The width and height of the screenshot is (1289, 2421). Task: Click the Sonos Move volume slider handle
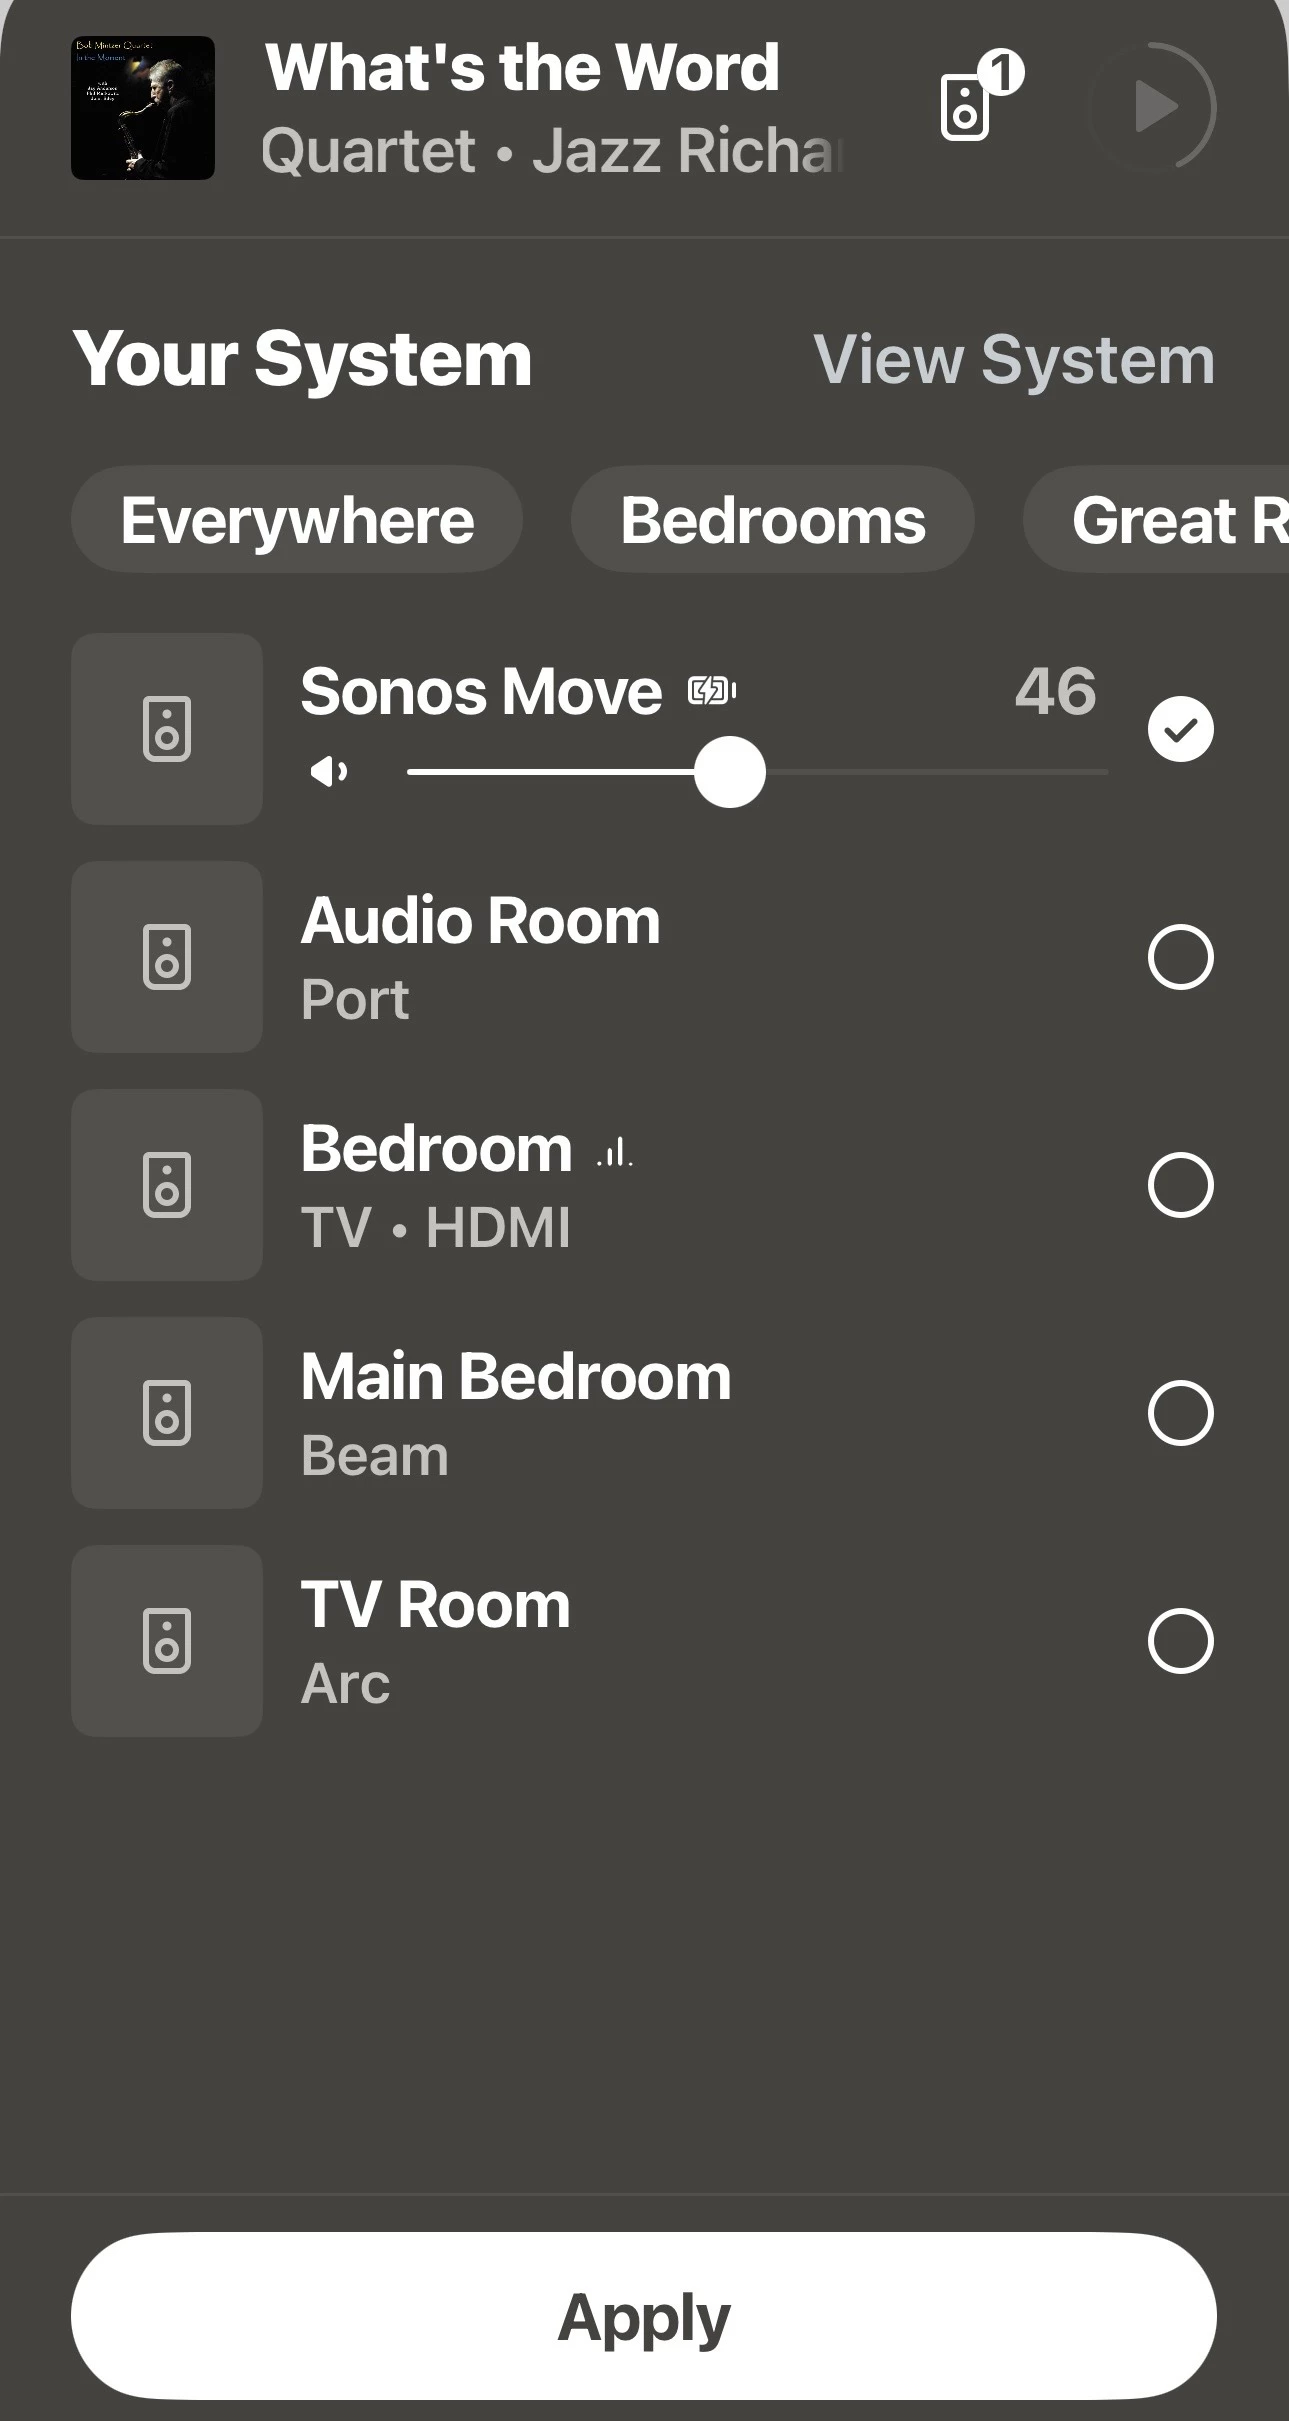(x=730, y=772)
